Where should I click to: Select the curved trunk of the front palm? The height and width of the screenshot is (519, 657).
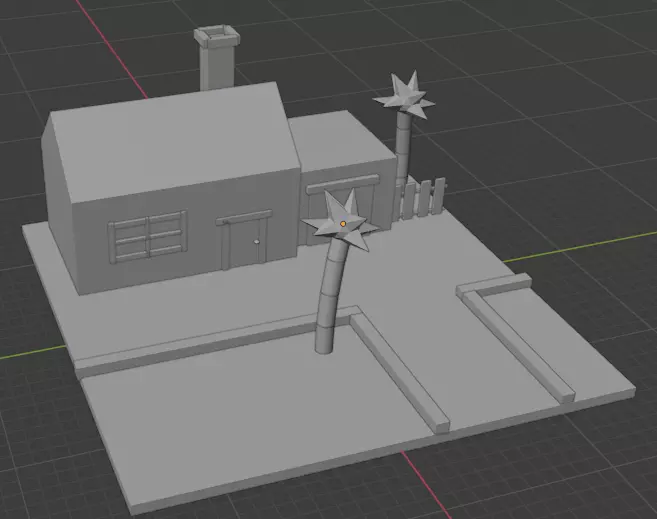coord(330,297)
